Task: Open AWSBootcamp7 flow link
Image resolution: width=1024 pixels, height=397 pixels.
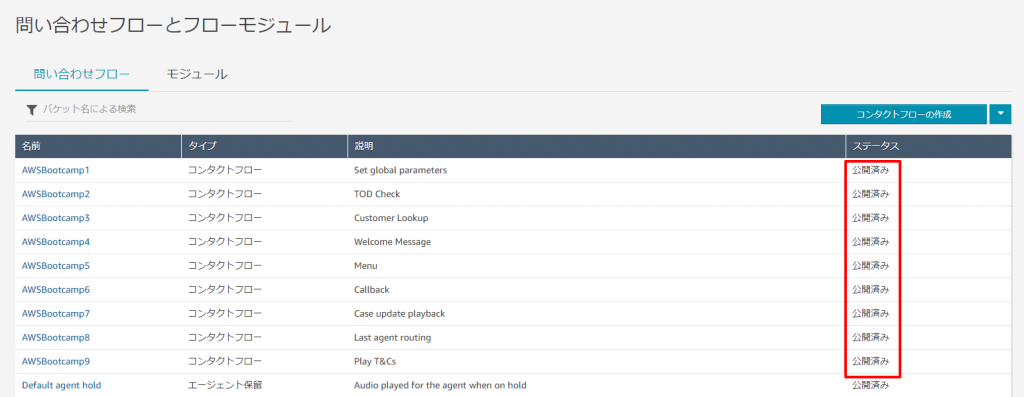Action: (56, 313)
